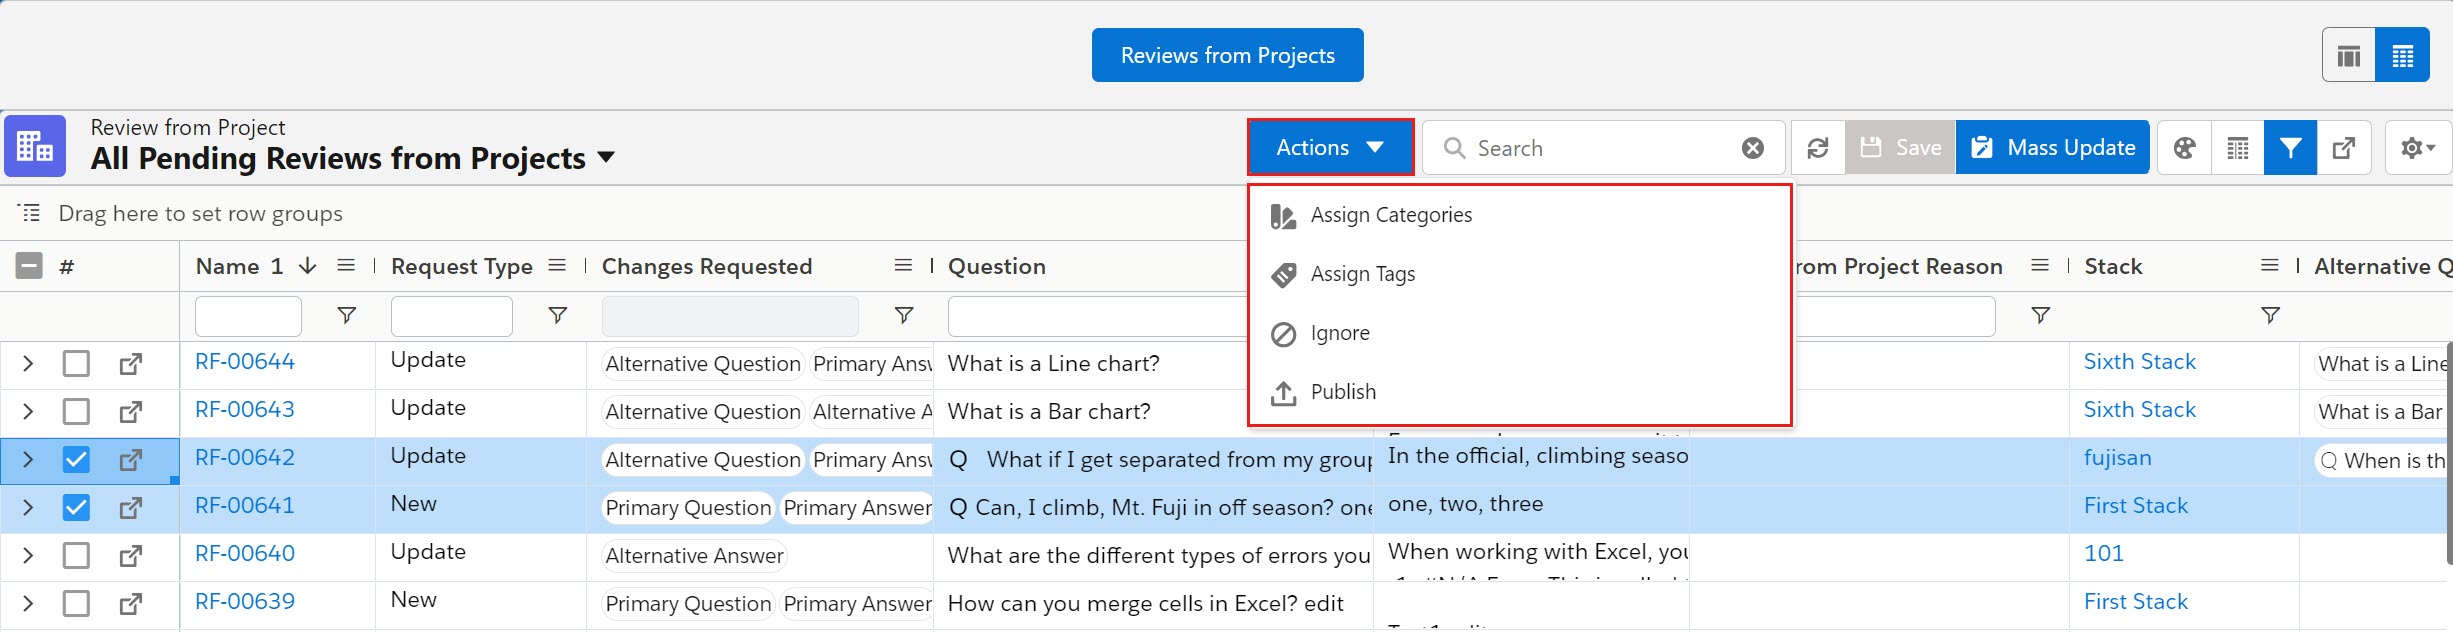The image size is (2453, 632).
Task: Click the Question column header
Action: (997, 266)
